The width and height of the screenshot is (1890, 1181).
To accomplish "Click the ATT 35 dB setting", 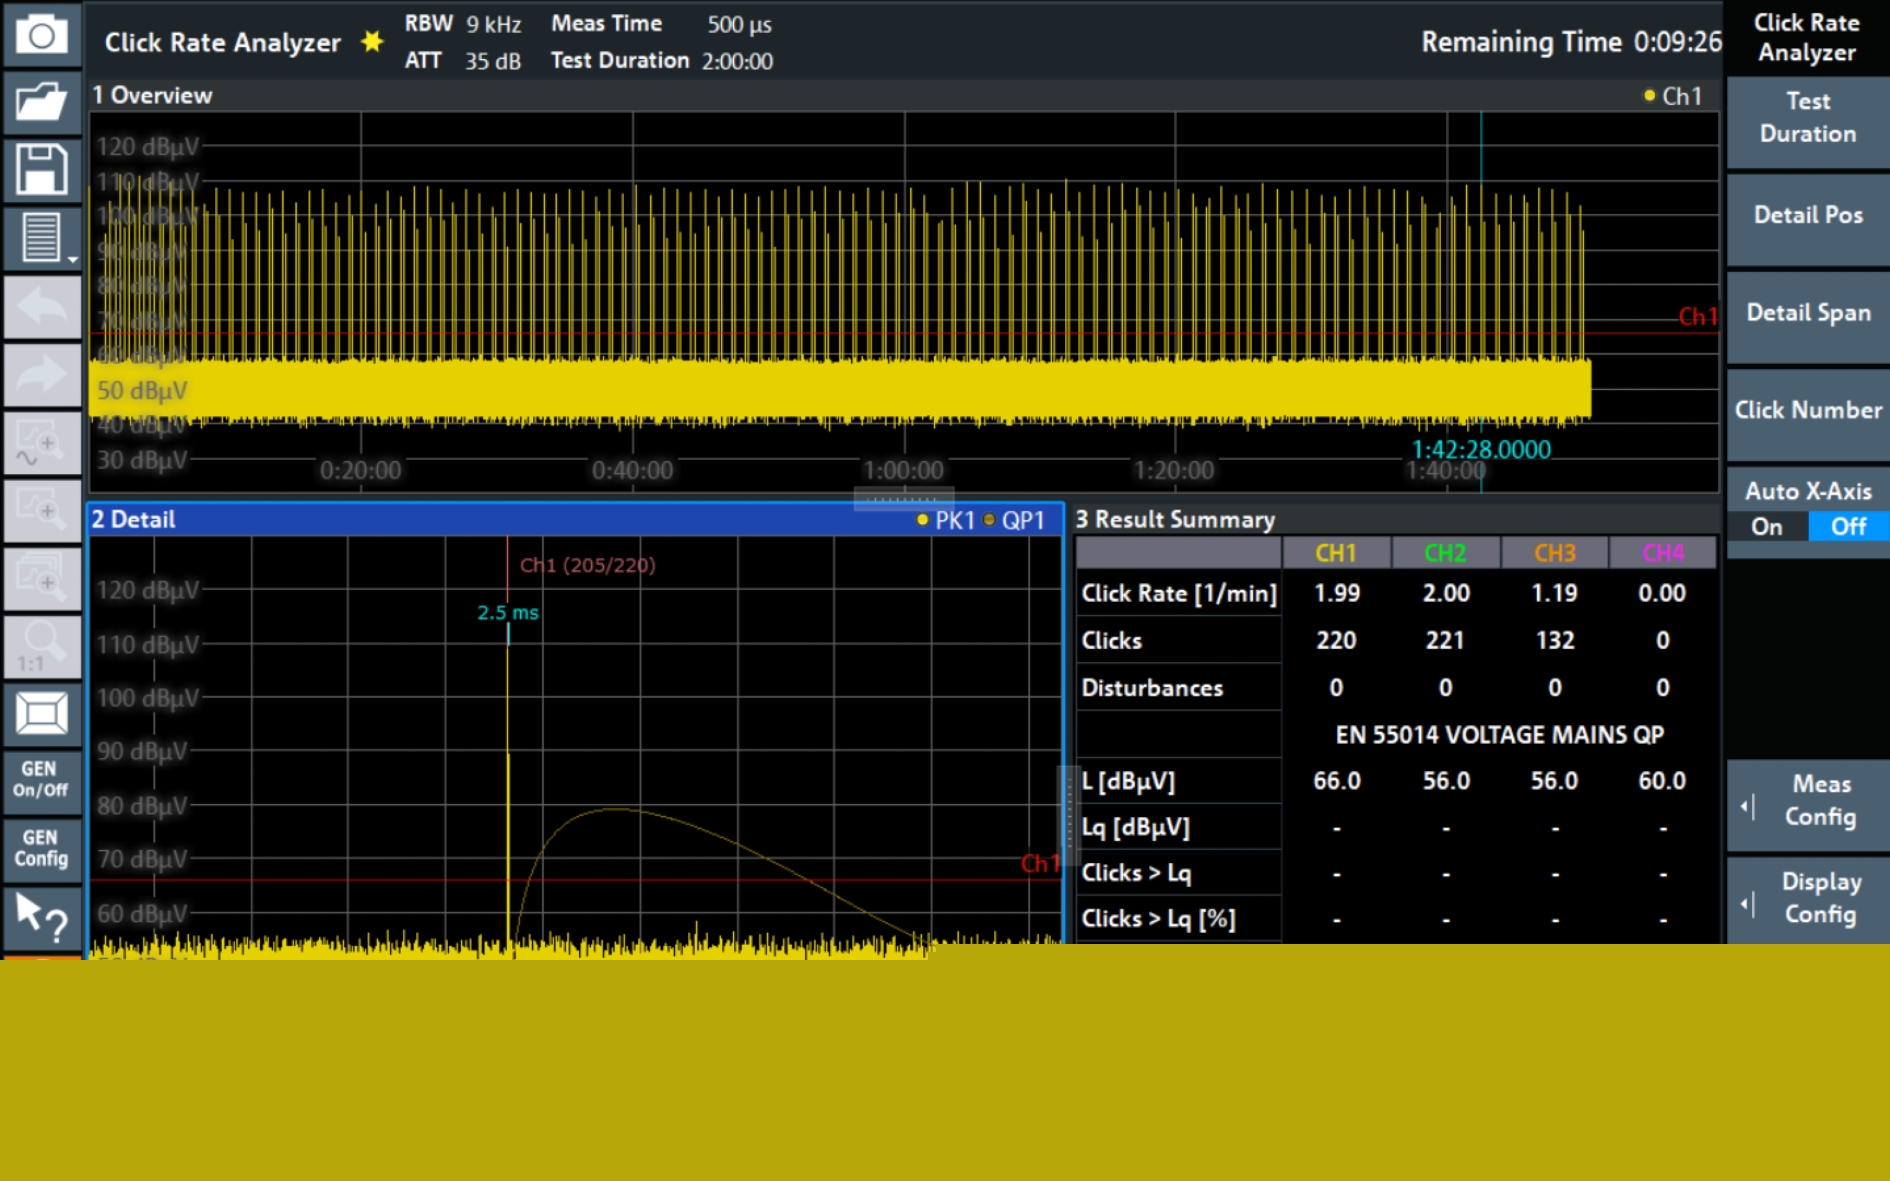I will pos(462,61).
